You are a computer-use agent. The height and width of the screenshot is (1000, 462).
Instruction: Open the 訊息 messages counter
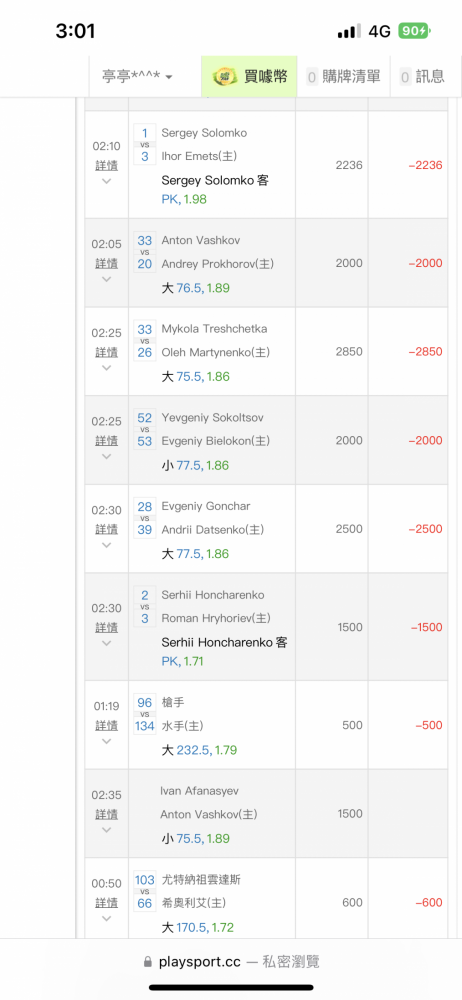[405, 78]
